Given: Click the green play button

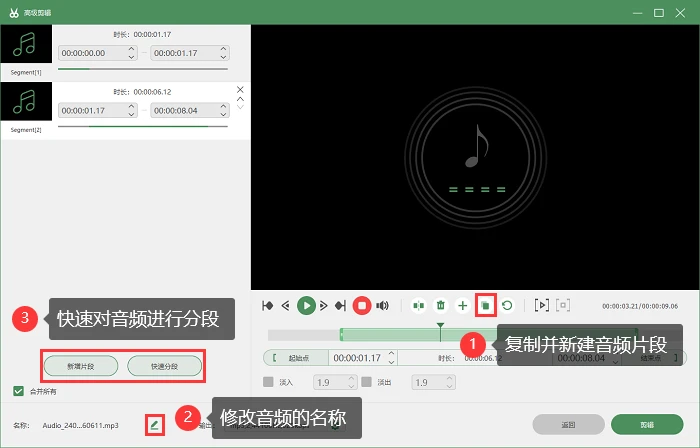Looking at the screenshot, I should 306,306.
